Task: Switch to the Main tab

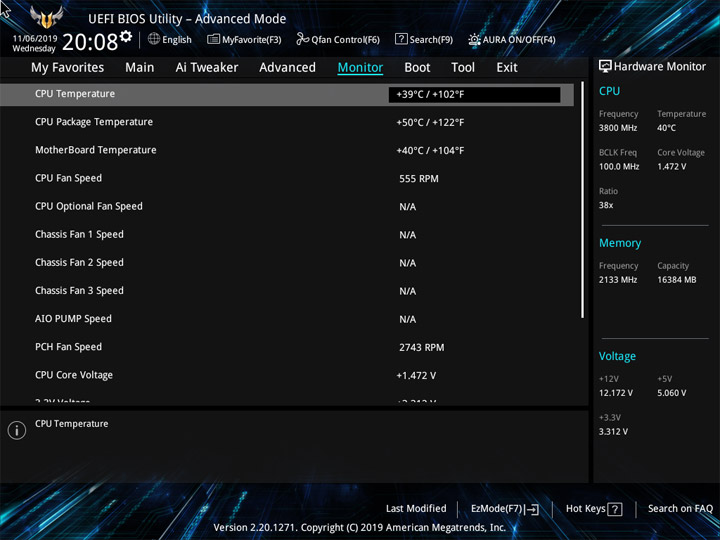Action: coord(140,68)
